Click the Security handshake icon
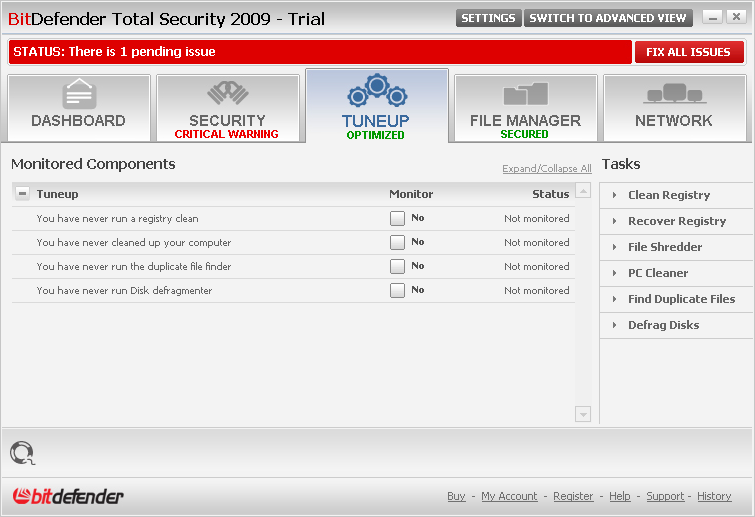The image size is (755, 517). click(228, 93)
